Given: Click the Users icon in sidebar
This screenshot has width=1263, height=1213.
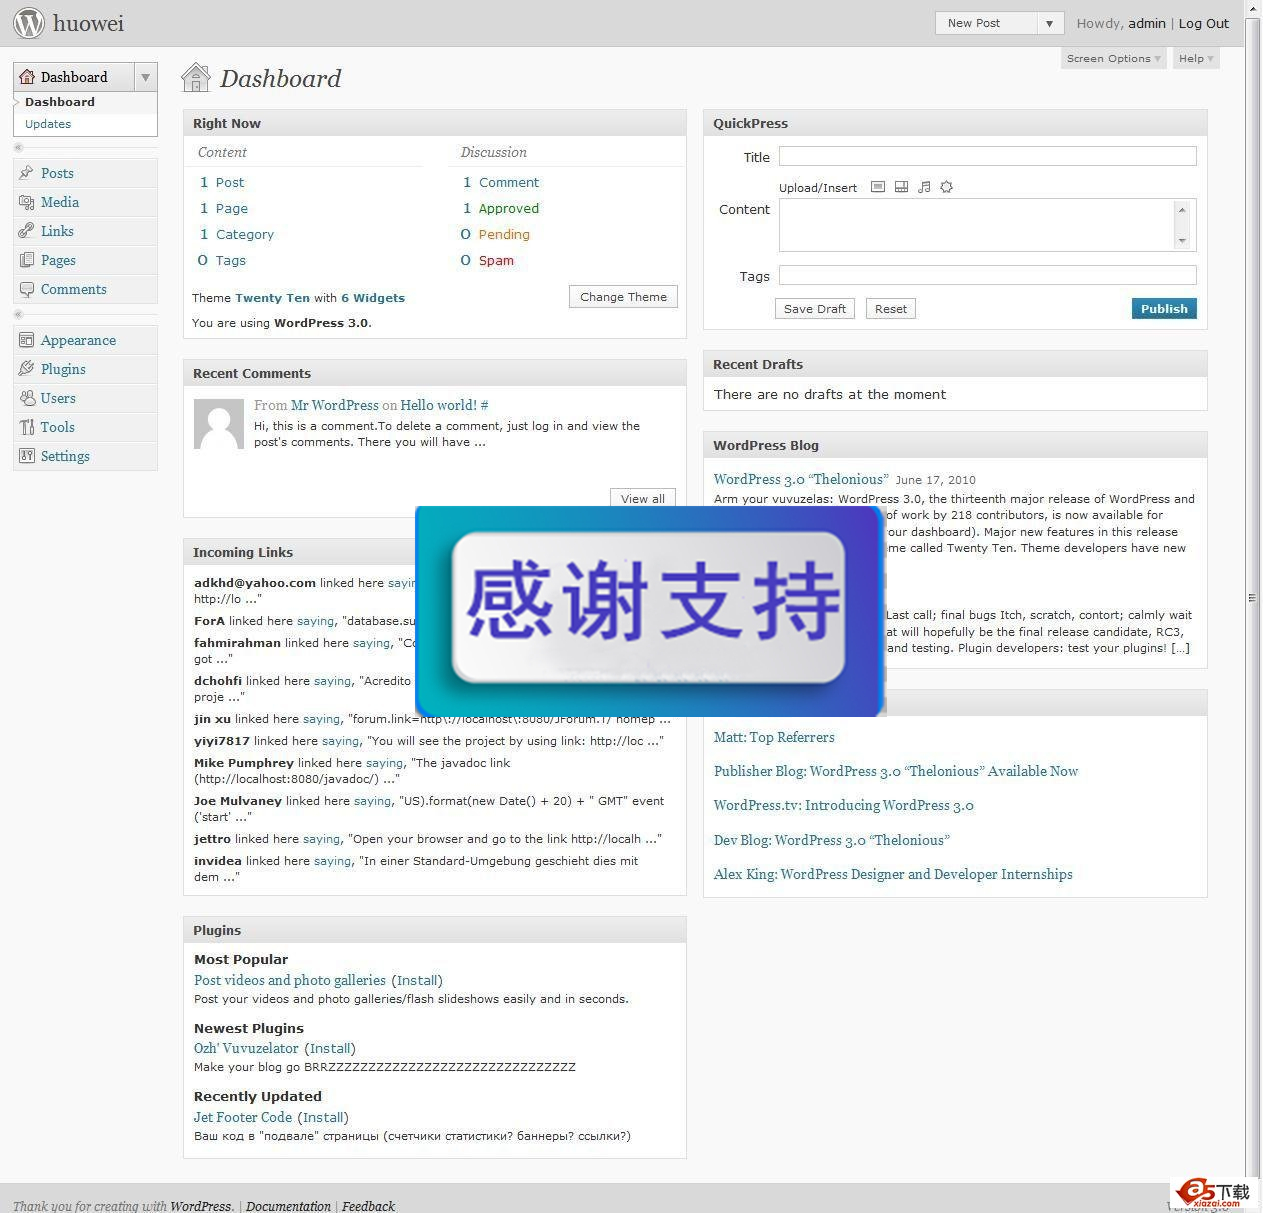Looking at the screenshot, I should [27, 398].
